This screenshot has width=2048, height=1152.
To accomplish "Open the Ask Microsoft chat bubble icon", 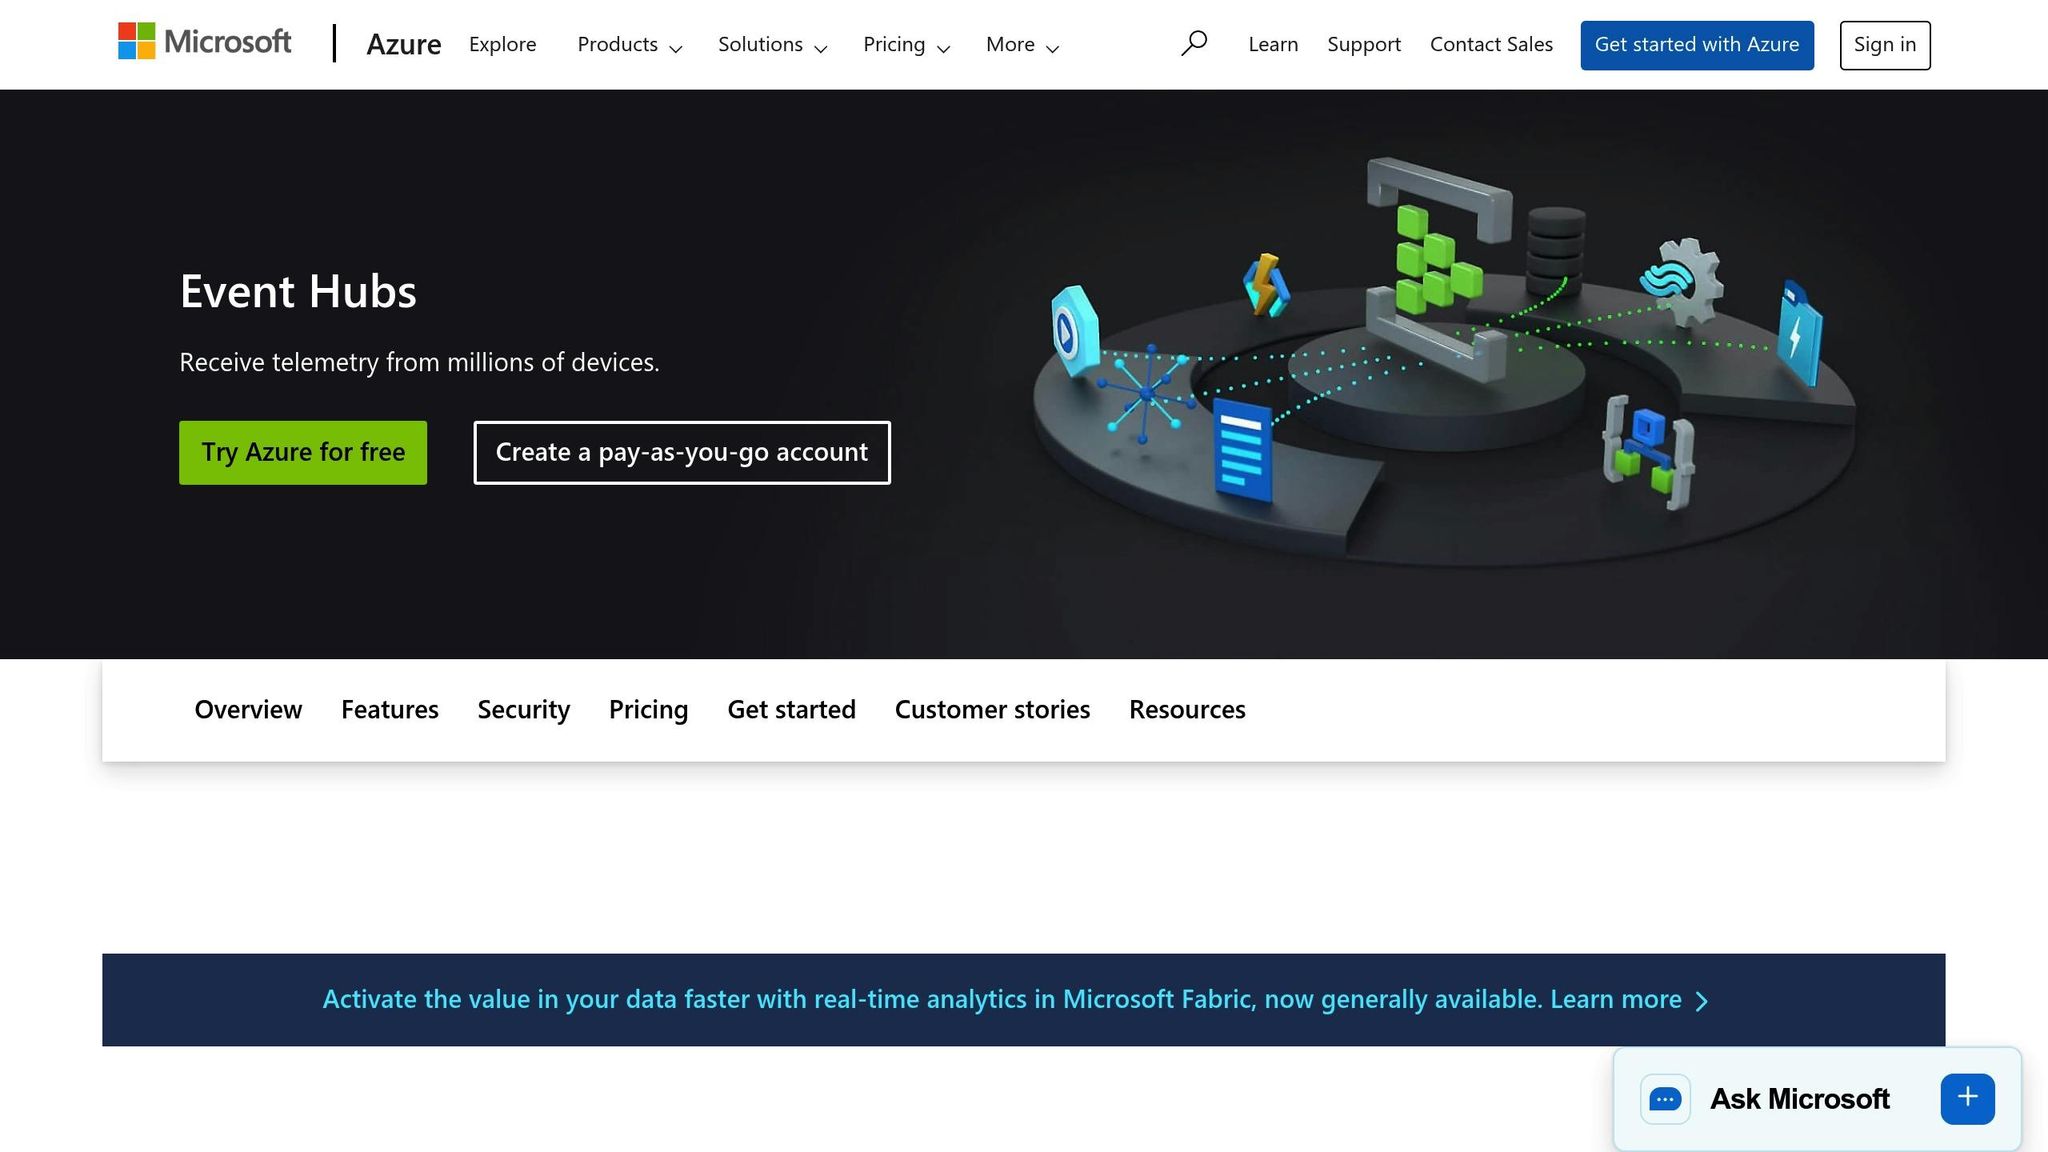I will coord(1664,1098).
